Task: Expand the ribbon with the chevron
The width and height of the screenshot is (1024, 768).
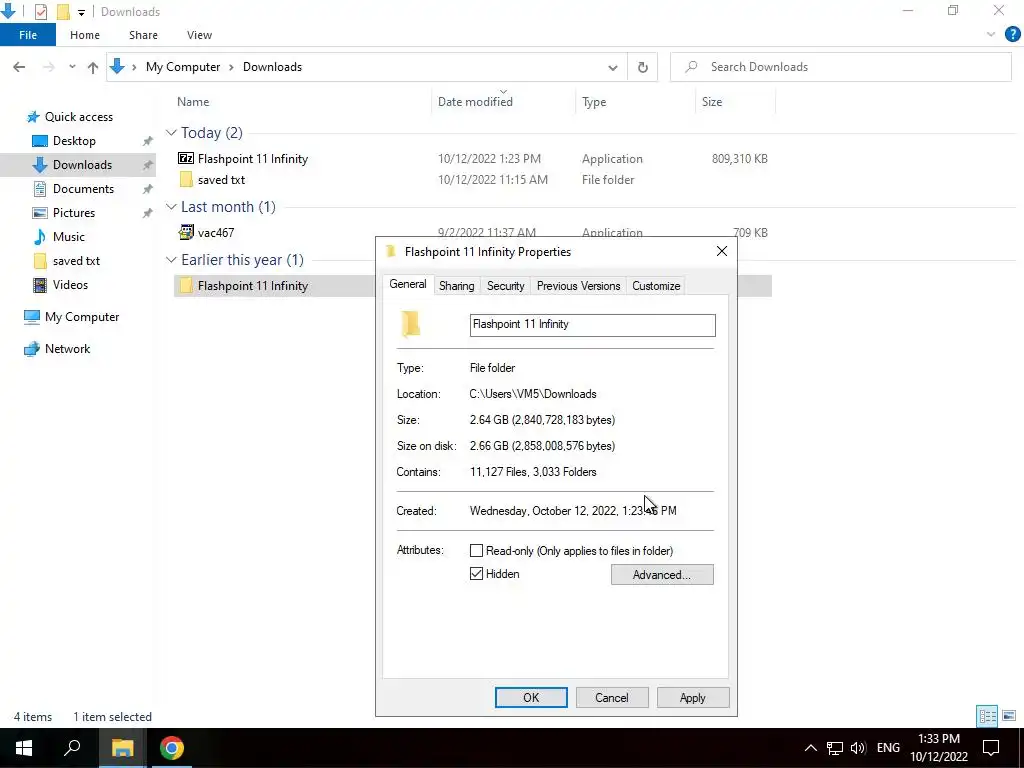Action: pyautogui.click(x=991, y=35)
